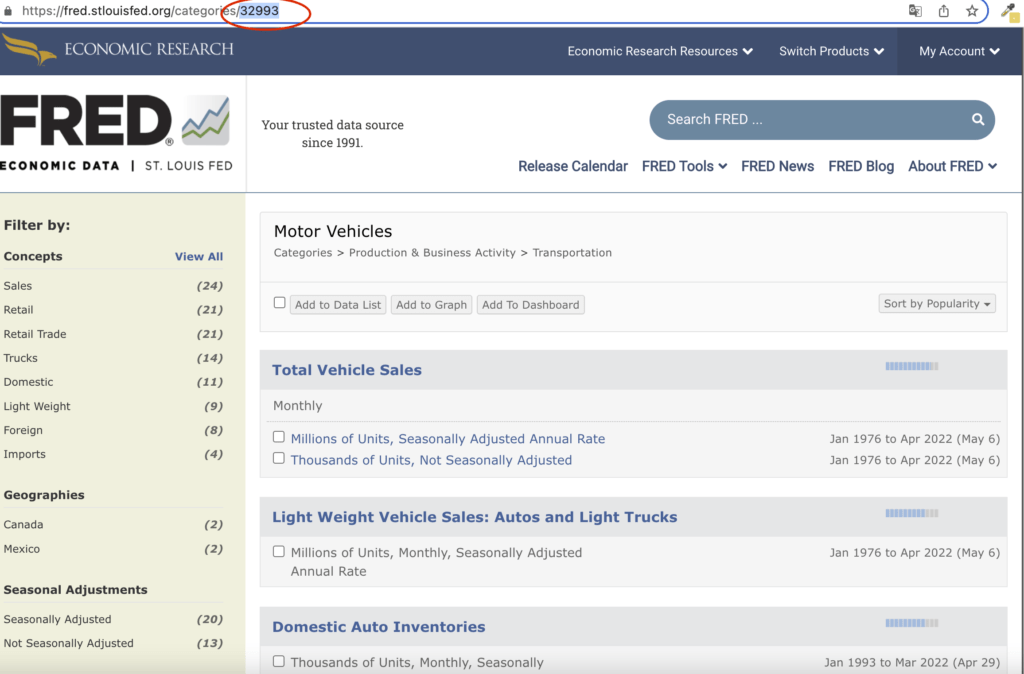Filter by Trucks concept
Image resolution: width=1024 pixels, height=674 pixels.
pos(20,358)
